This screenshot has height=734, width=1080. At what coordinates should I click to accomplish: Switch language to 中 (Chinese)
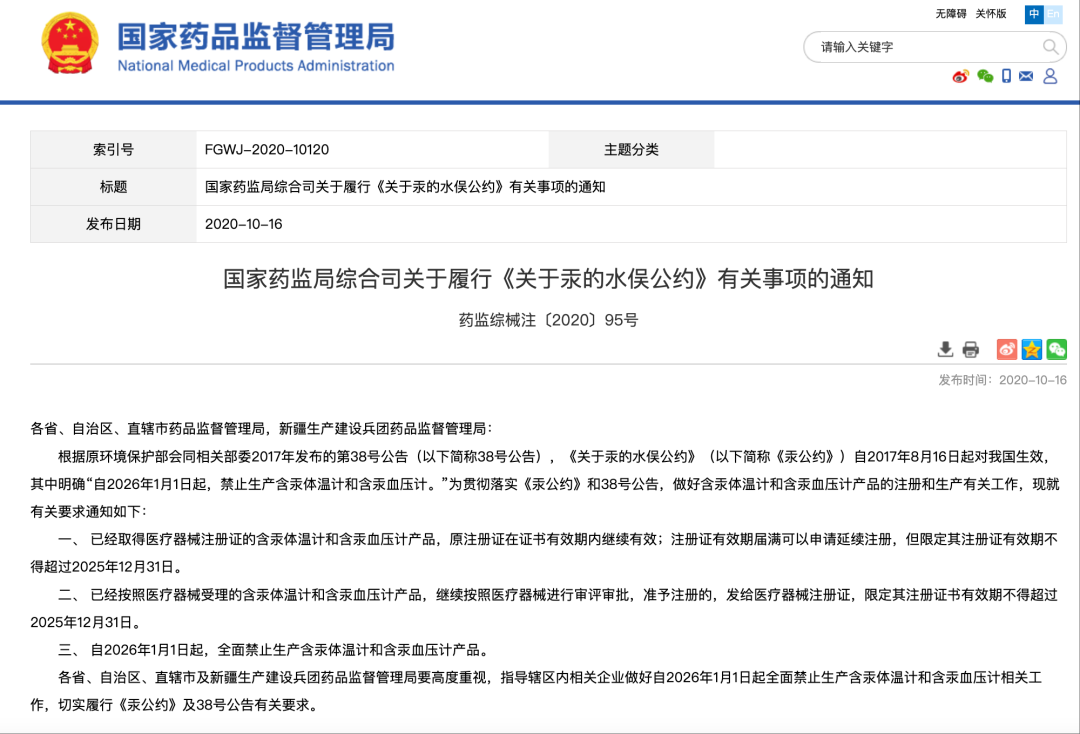(x=1034, y=14)
